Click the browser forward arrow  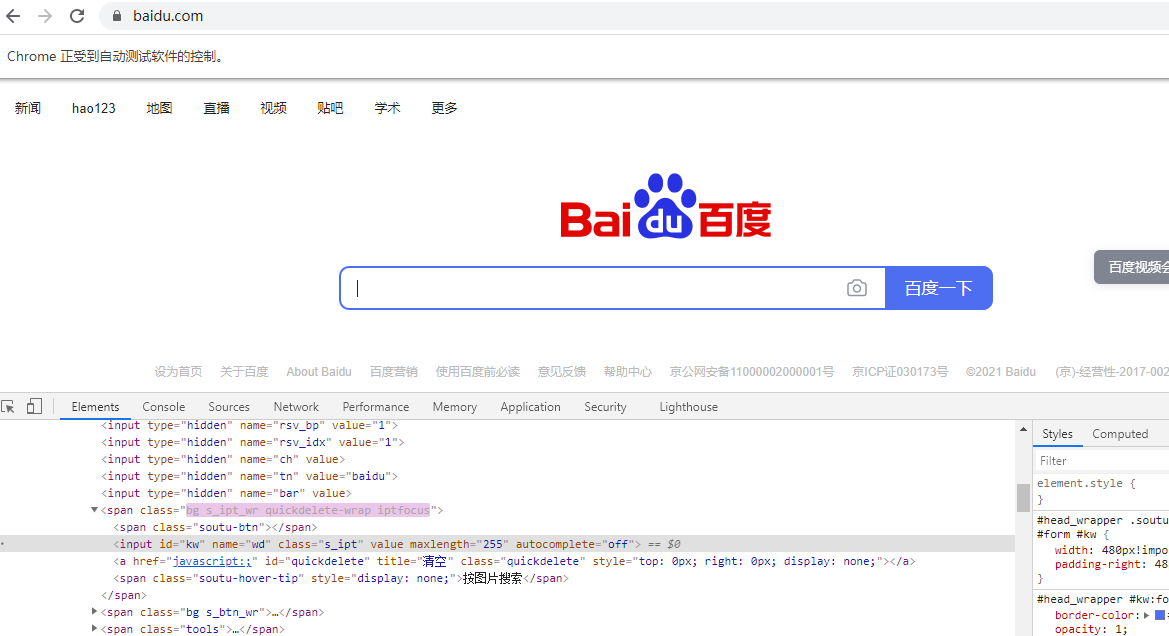pos(45,16)
